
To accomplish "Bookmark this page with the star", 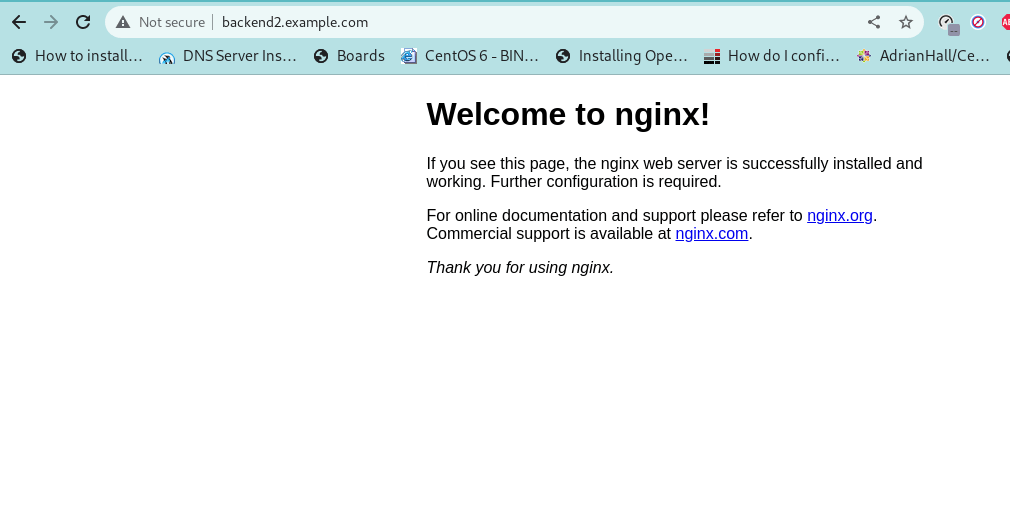I will point(906,23).
